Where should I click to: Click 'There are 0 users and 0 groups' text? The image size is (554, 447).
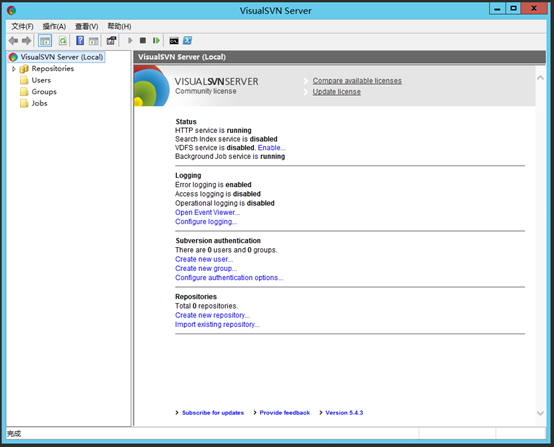[226, 250]
